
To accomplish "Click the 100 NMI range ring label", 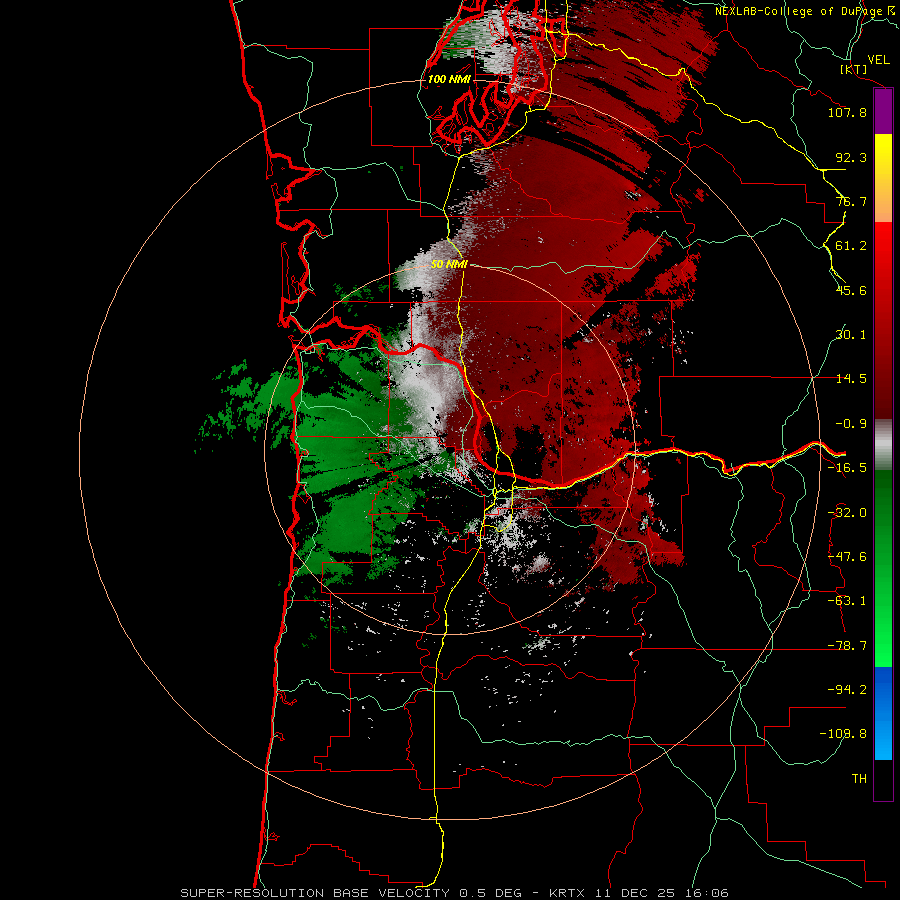I will pos(449,79).
